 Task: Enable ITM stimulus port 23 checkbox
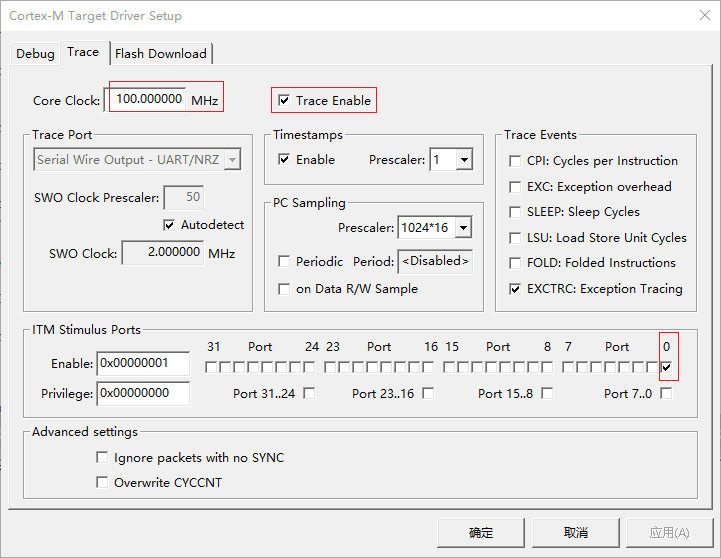point(330,367)
